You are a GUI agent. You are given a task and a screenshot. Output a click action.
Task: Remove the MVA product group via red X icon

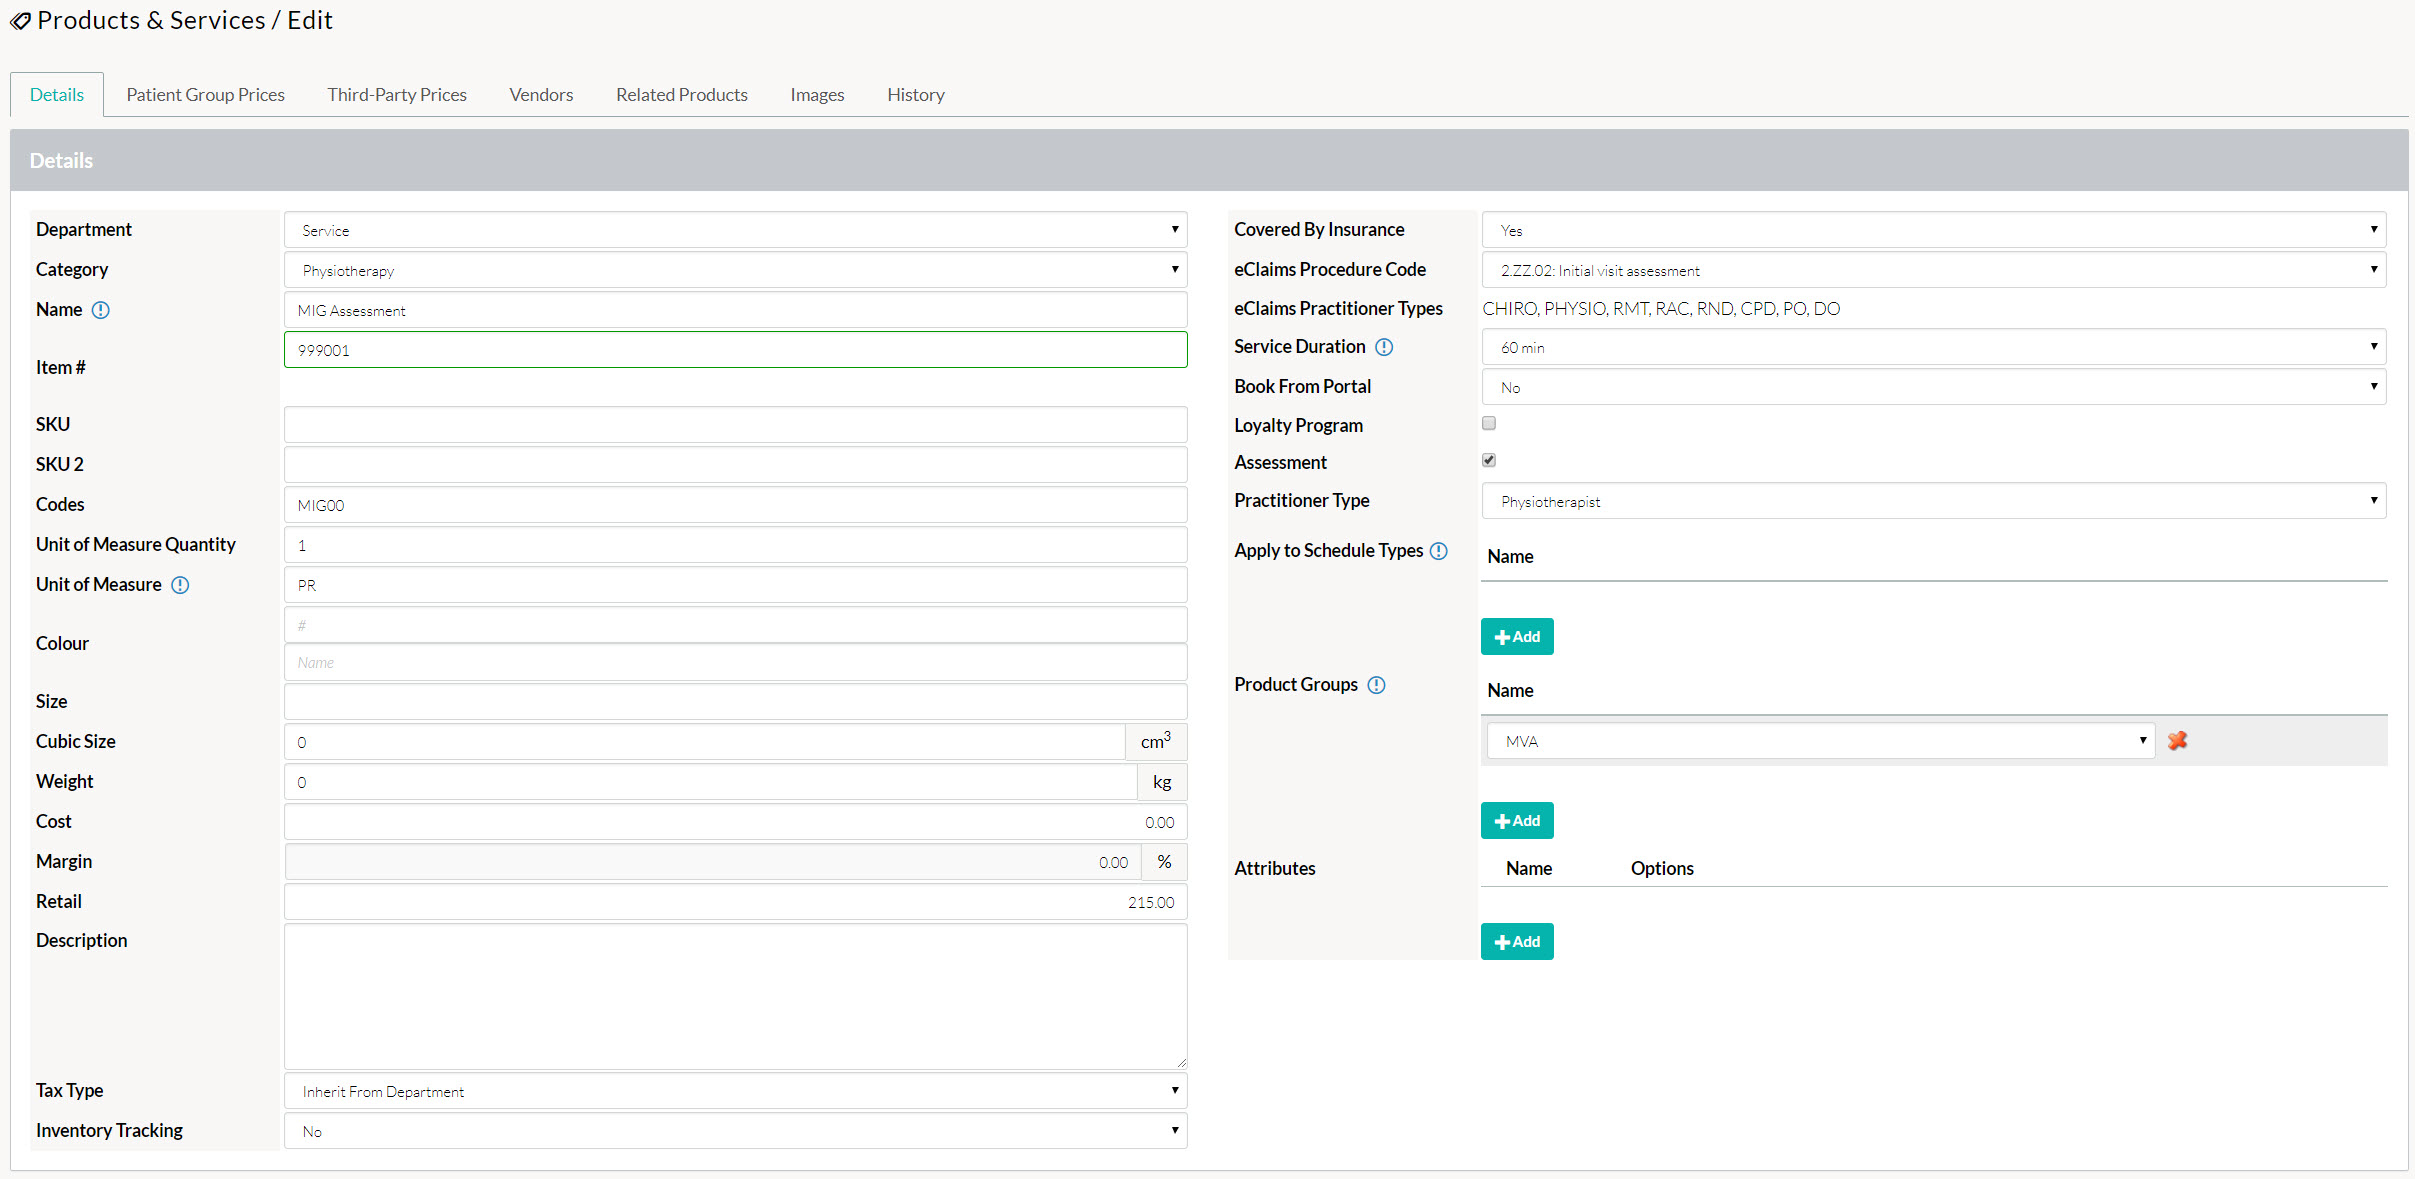[x=2177, y=740]
